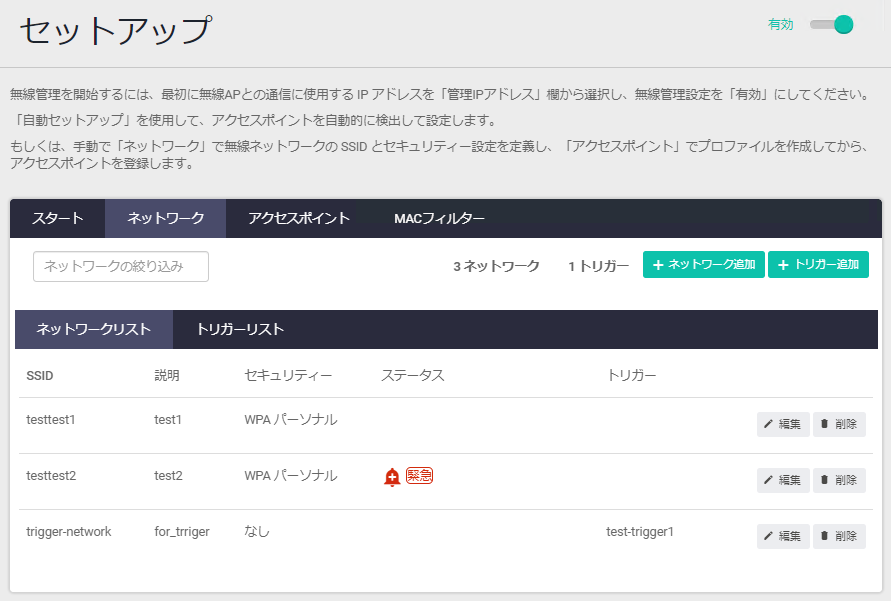This screenshot has width=891, height=601.
Task: Open the MACフィルター tab
Action: [439, 218]
